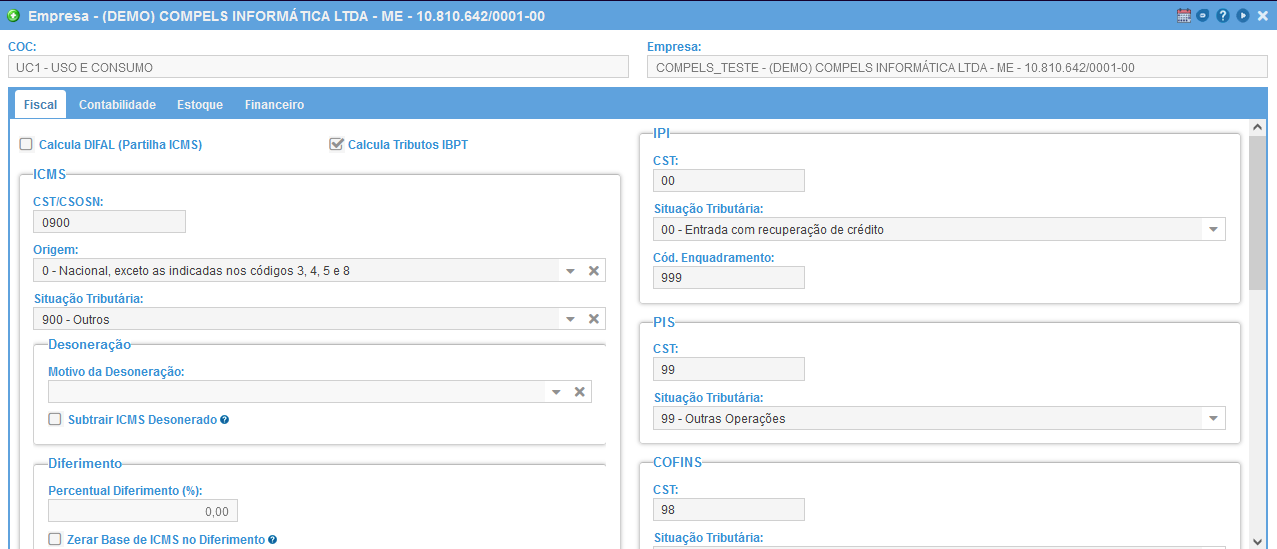Click the scrollbar up arrow
Image resolution: width=1277 pixels, height=549 pixels.
(x=1258, y=127)
